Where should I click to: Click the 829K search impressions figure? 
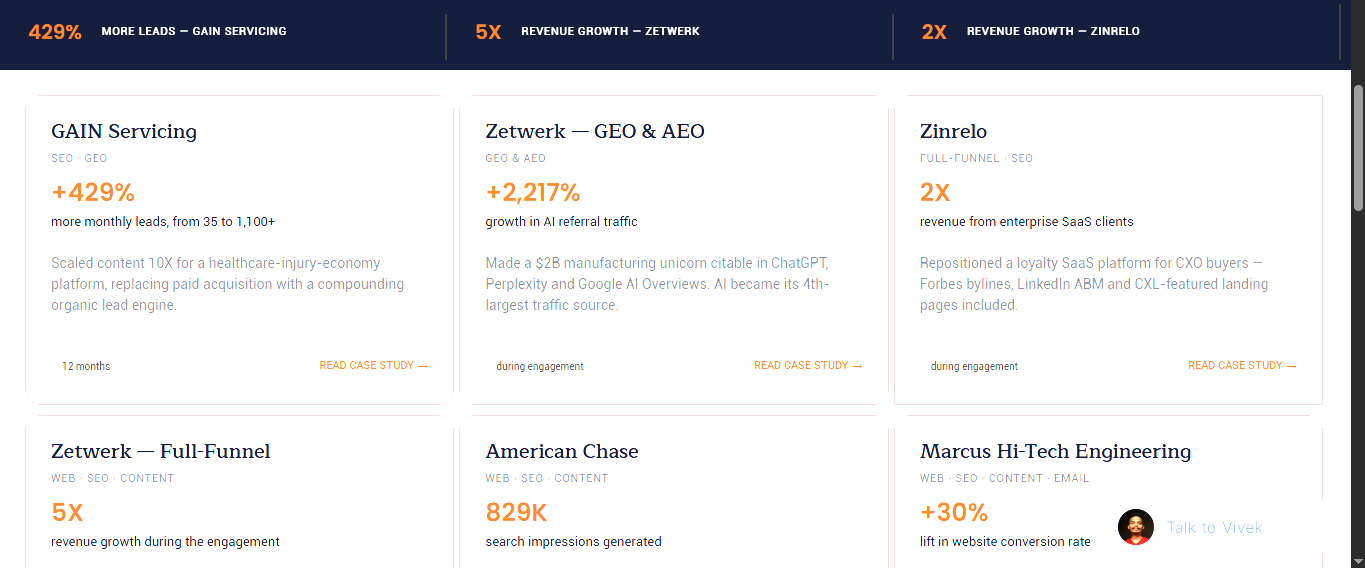click(x=516, y=513)
